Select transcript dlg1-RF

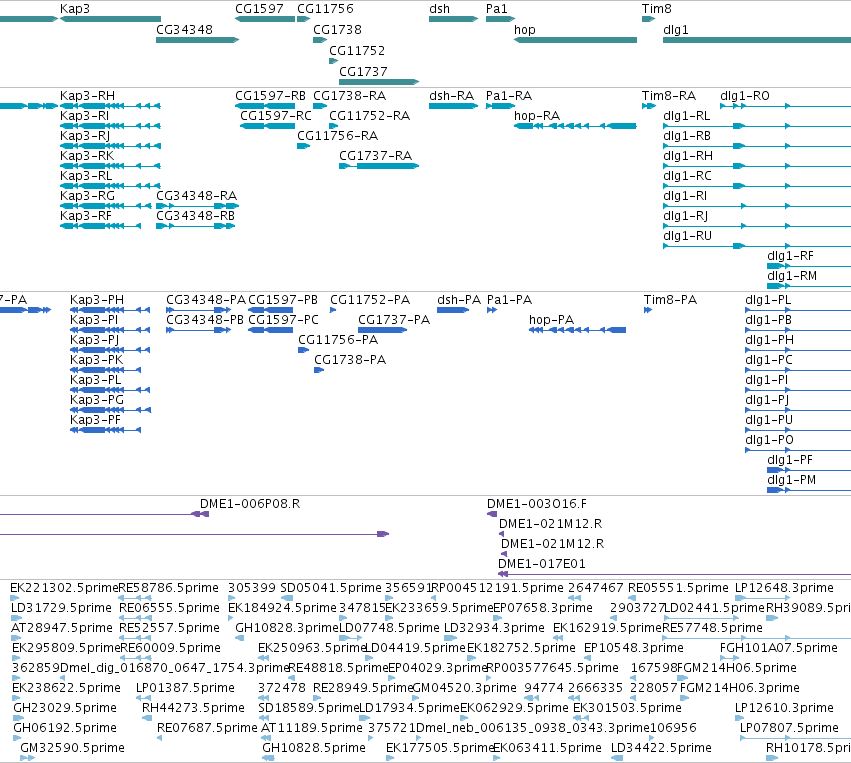pos(809,266)
